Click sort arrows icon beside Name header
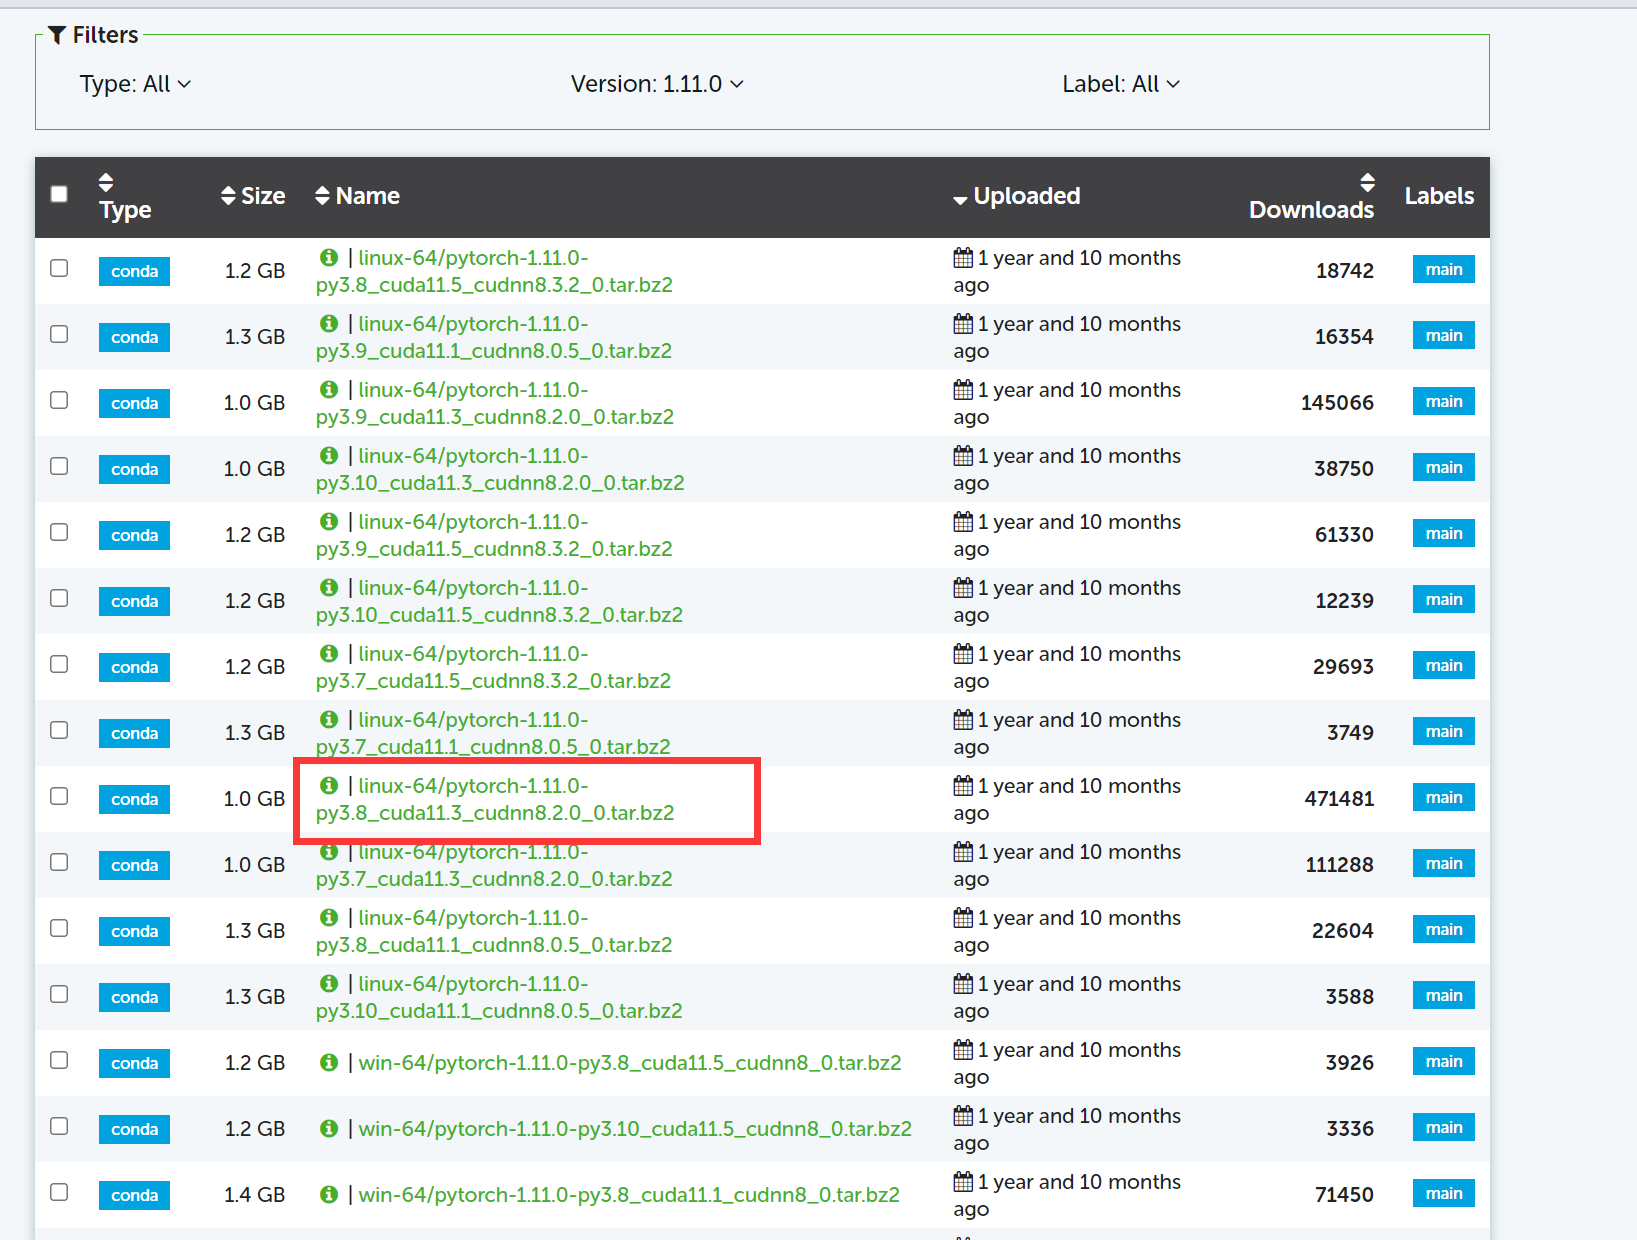Viewport: 1637px width, 1240px height. [322, 195]
